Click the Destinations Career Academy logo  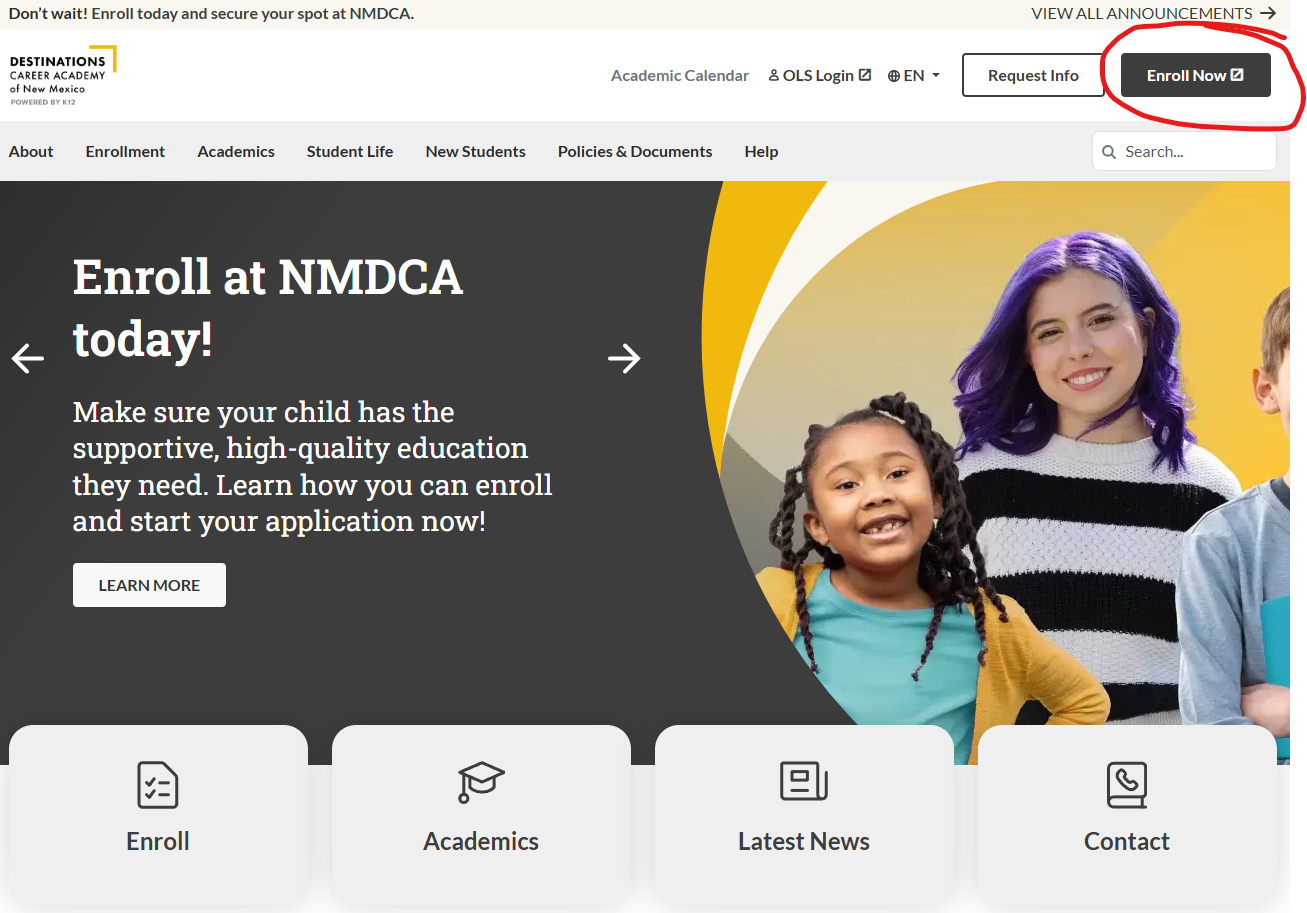tap(63, 76)
